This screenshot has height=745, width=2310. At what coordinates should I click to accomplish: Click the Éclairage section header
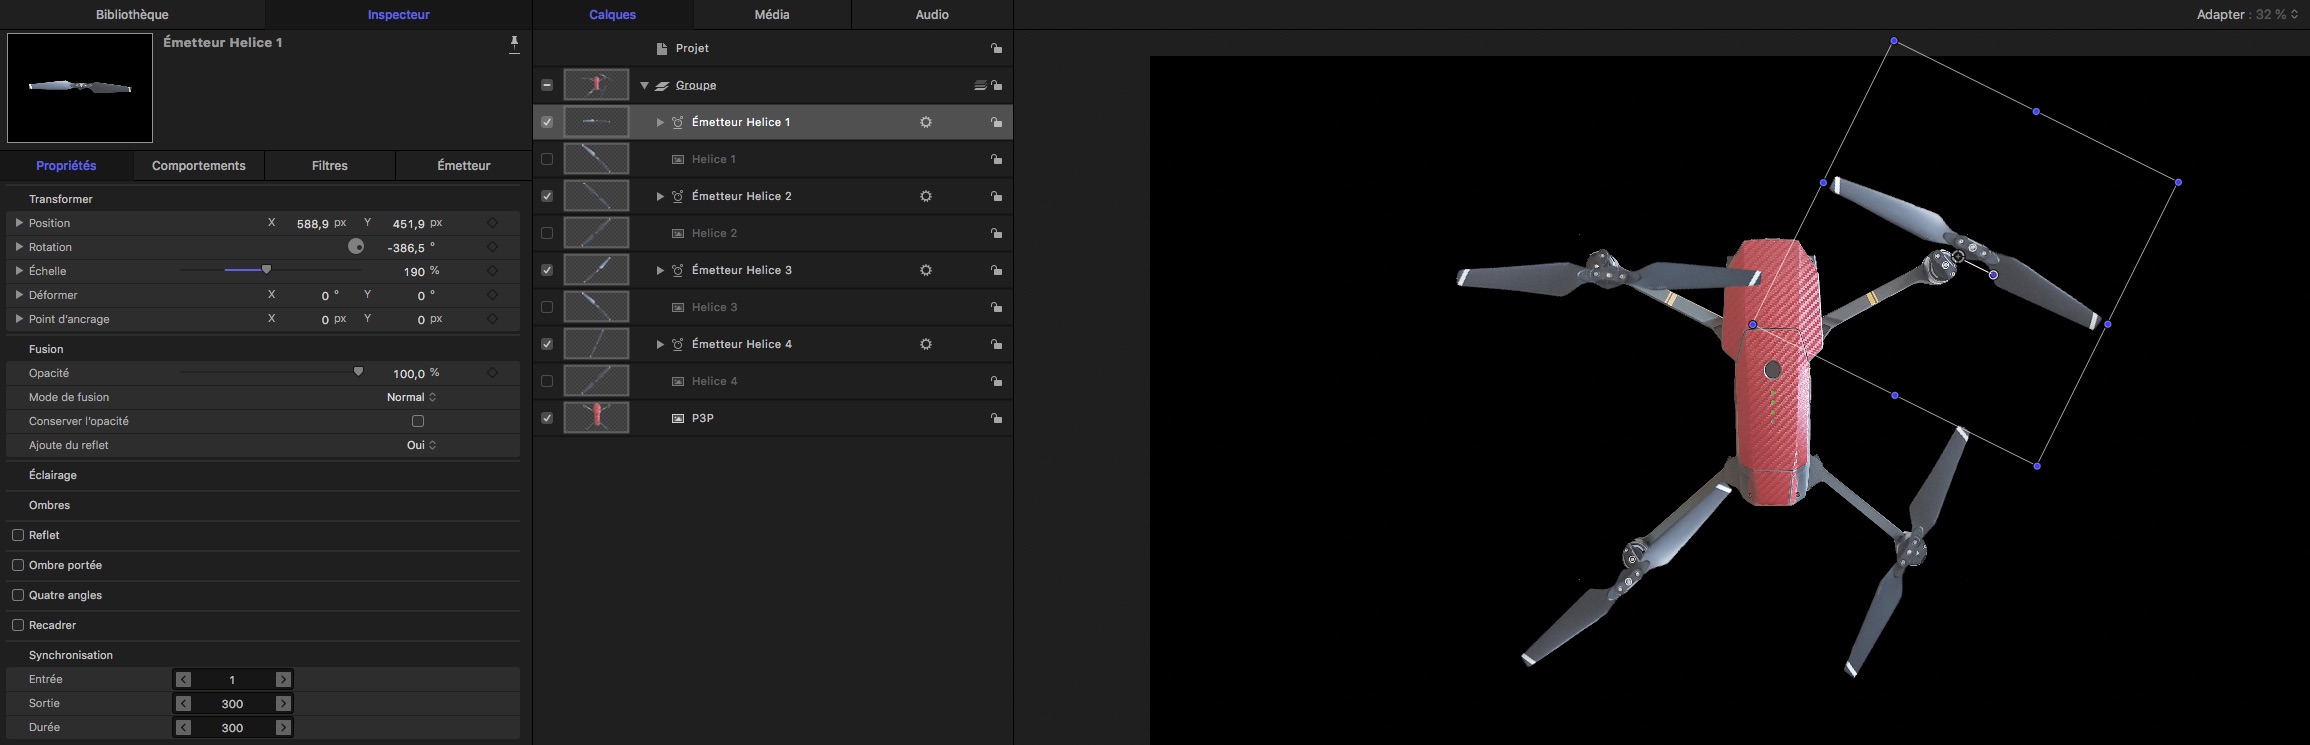point(53,475)
